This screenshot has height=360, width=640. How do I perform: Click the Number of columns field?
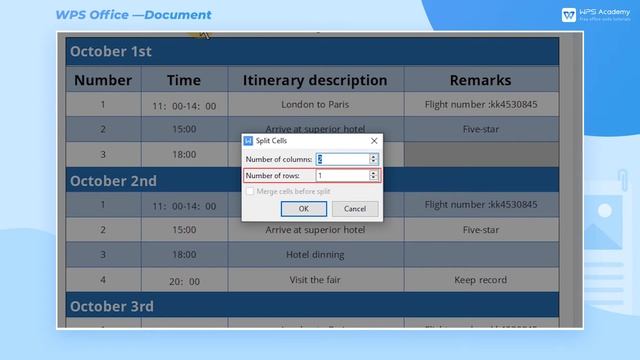click(x=343, y=159)
